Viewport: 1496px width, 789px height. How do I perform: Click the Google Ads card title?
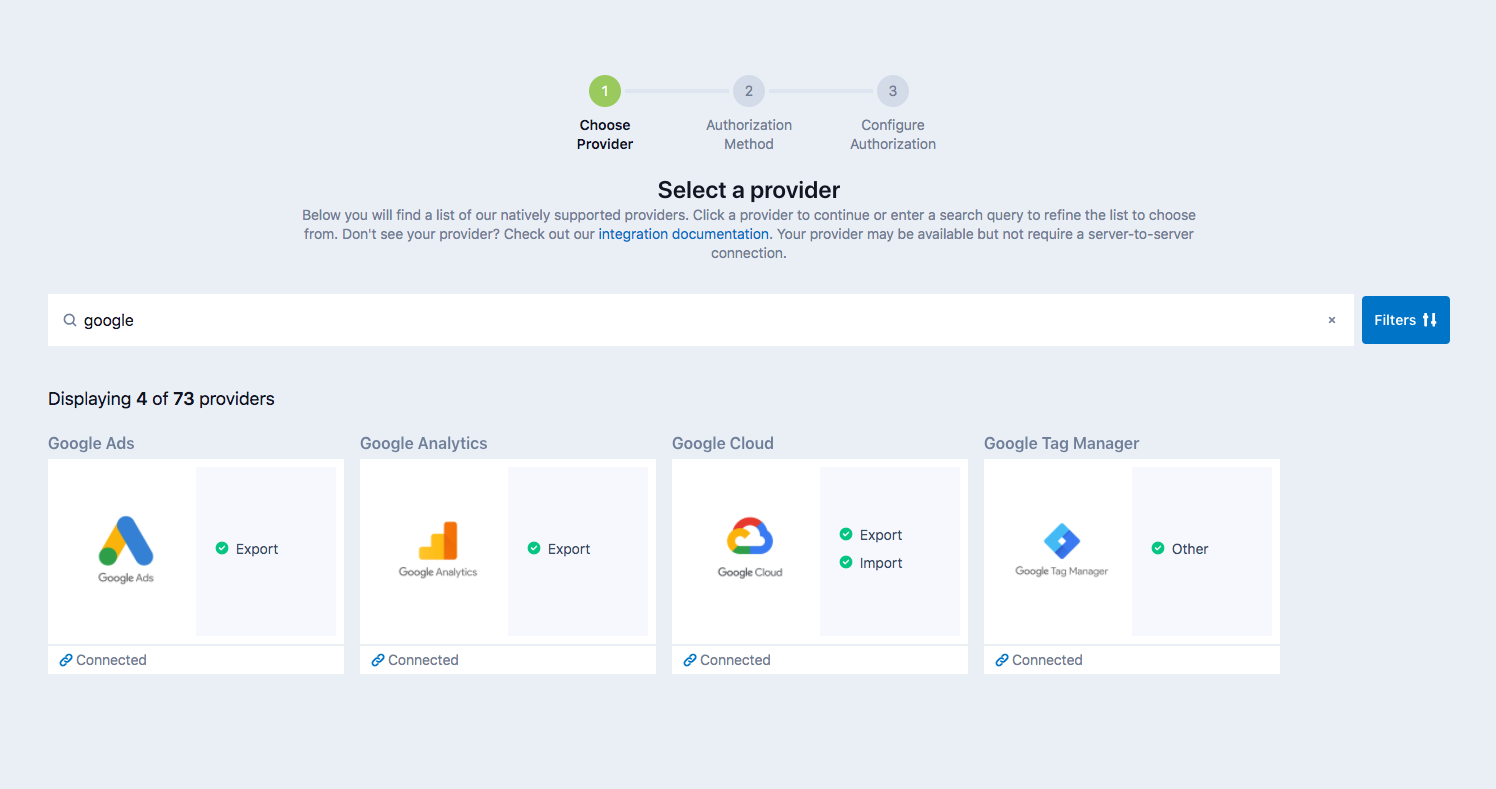[x=91, y=443]
